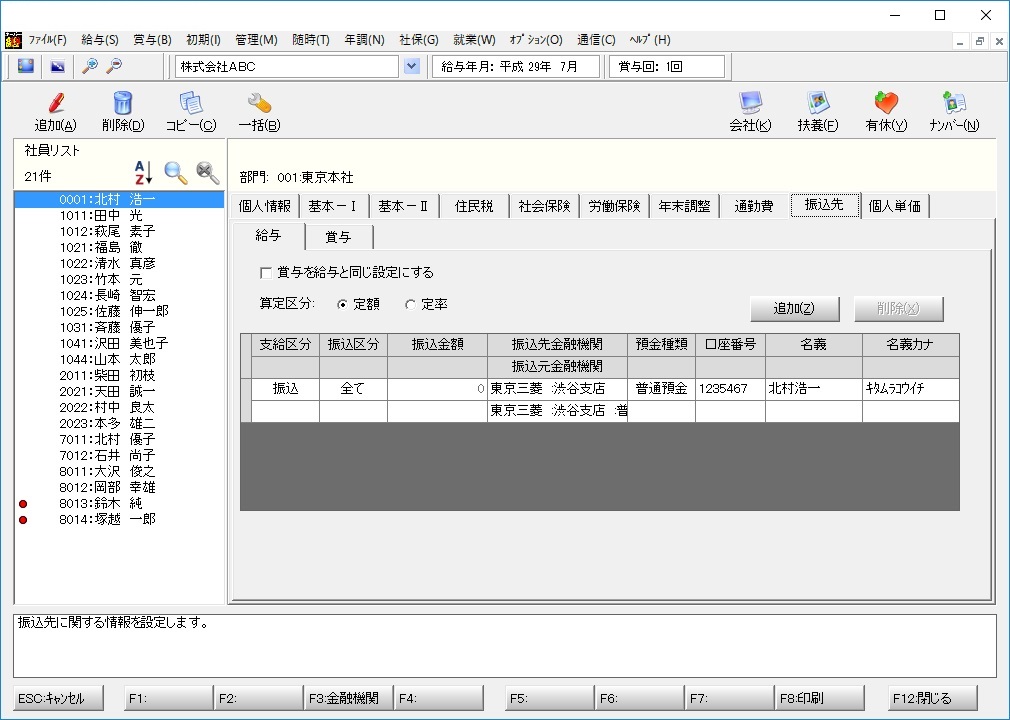Viewport: 1010px width, 720px height.
Task: Click the red marker beside 8014:塚越 一郎
Action: 23,520
